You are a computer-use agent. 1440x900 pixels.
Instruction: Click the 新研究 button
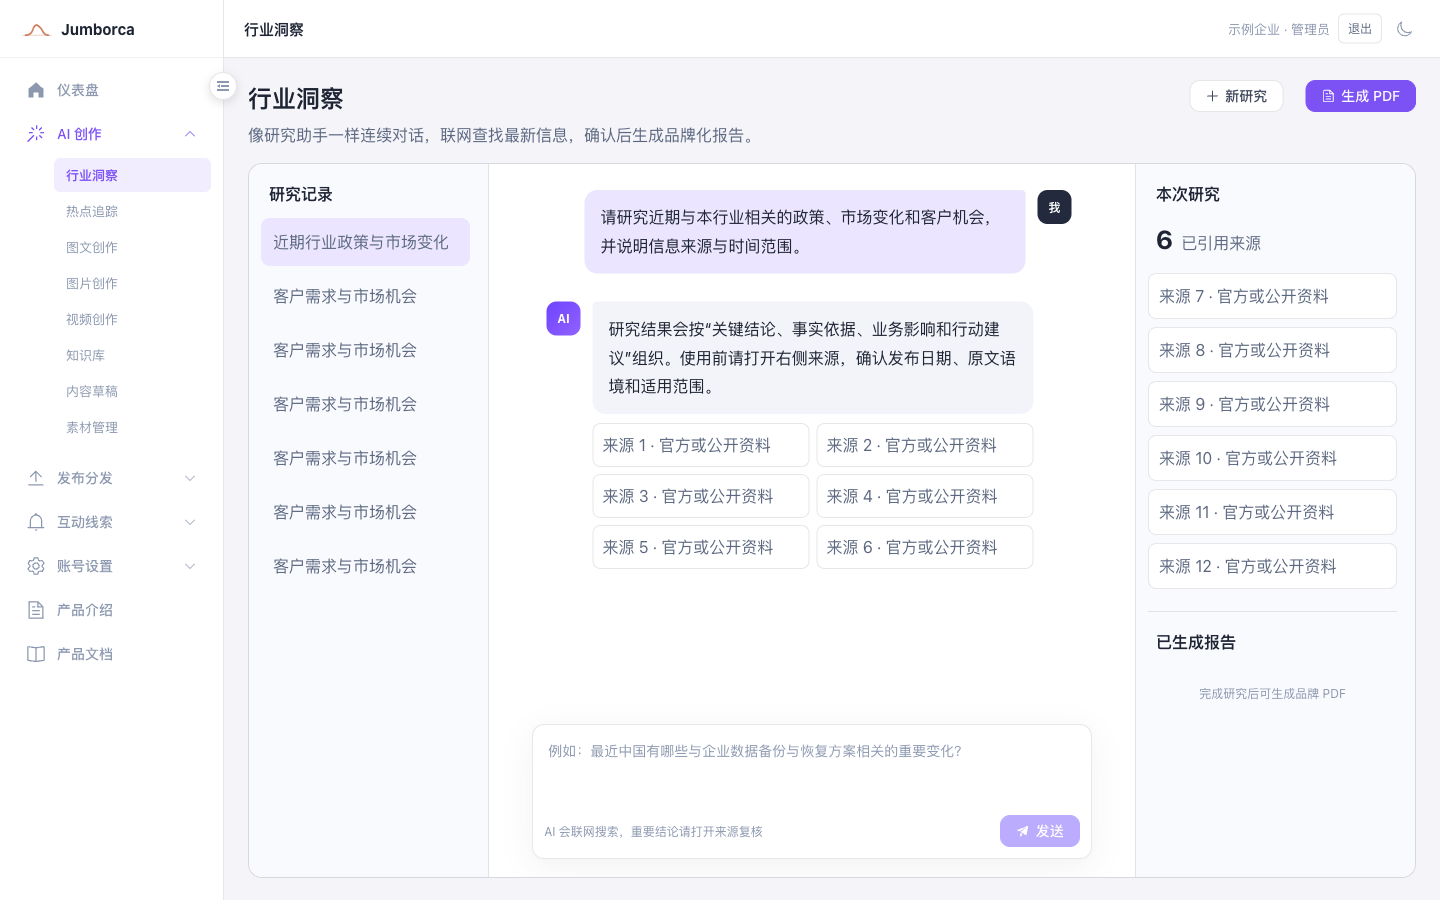point(1236,96)
